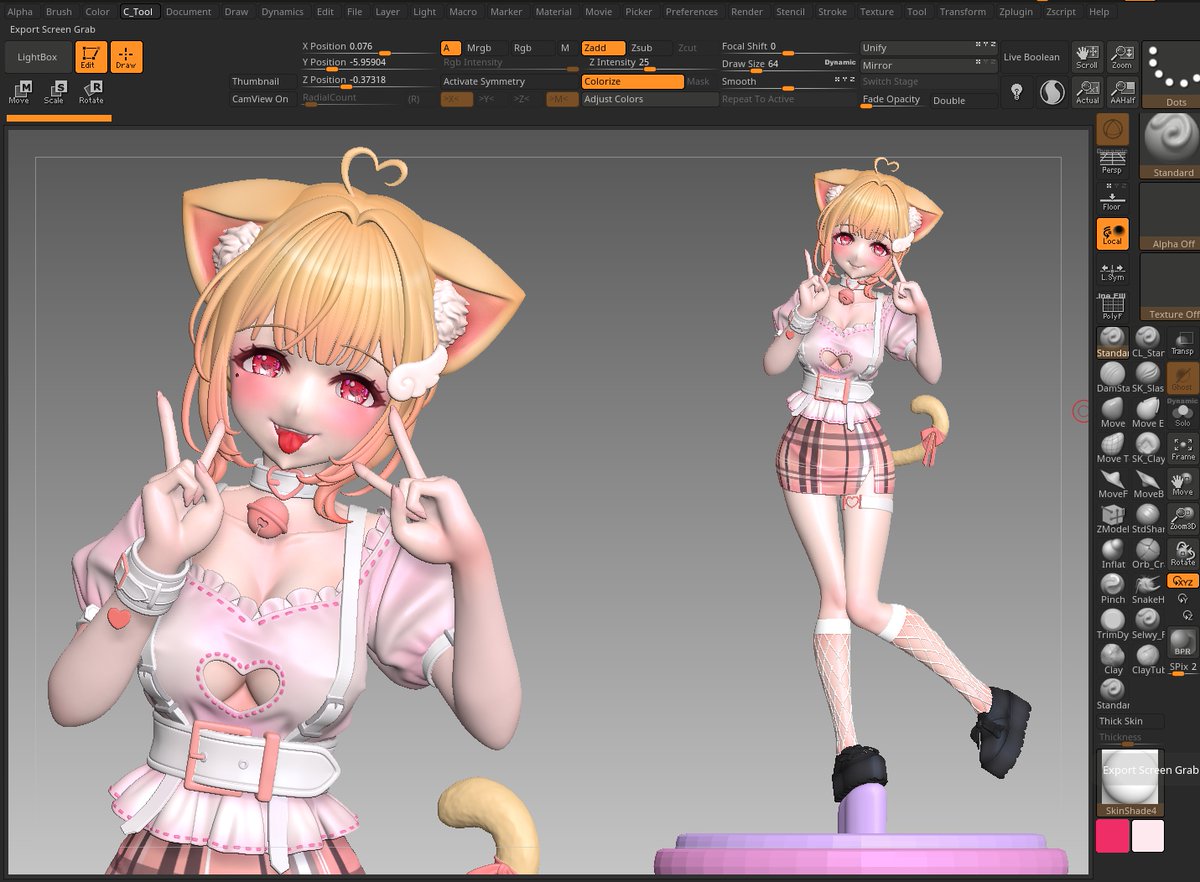This screenshot has width=1200, height=882.
Task: Pick the main pink-red color swatch
Action: tap(1112, 836)
